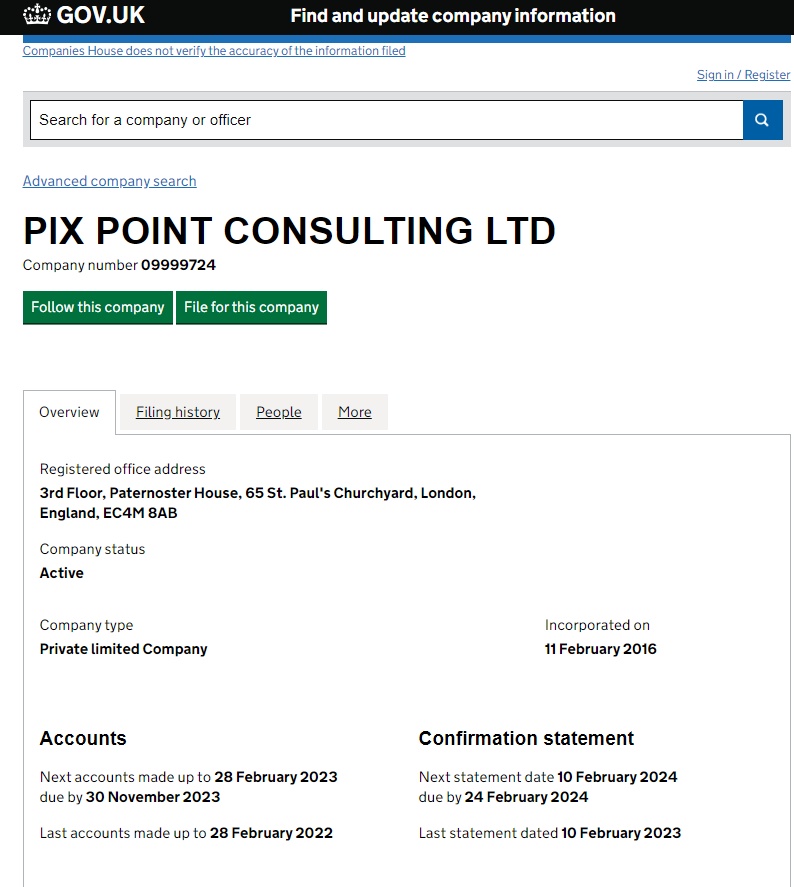Click the GOV.UK crown logo

point(37,15)
